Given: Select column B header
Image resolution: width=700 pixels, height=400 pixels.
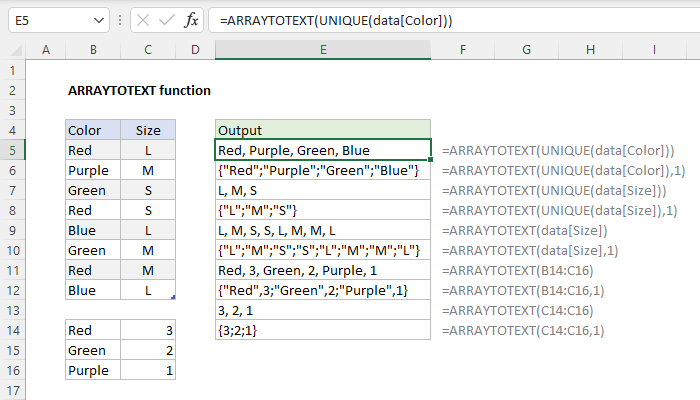Looking at the screenshot, I should 93,50.
